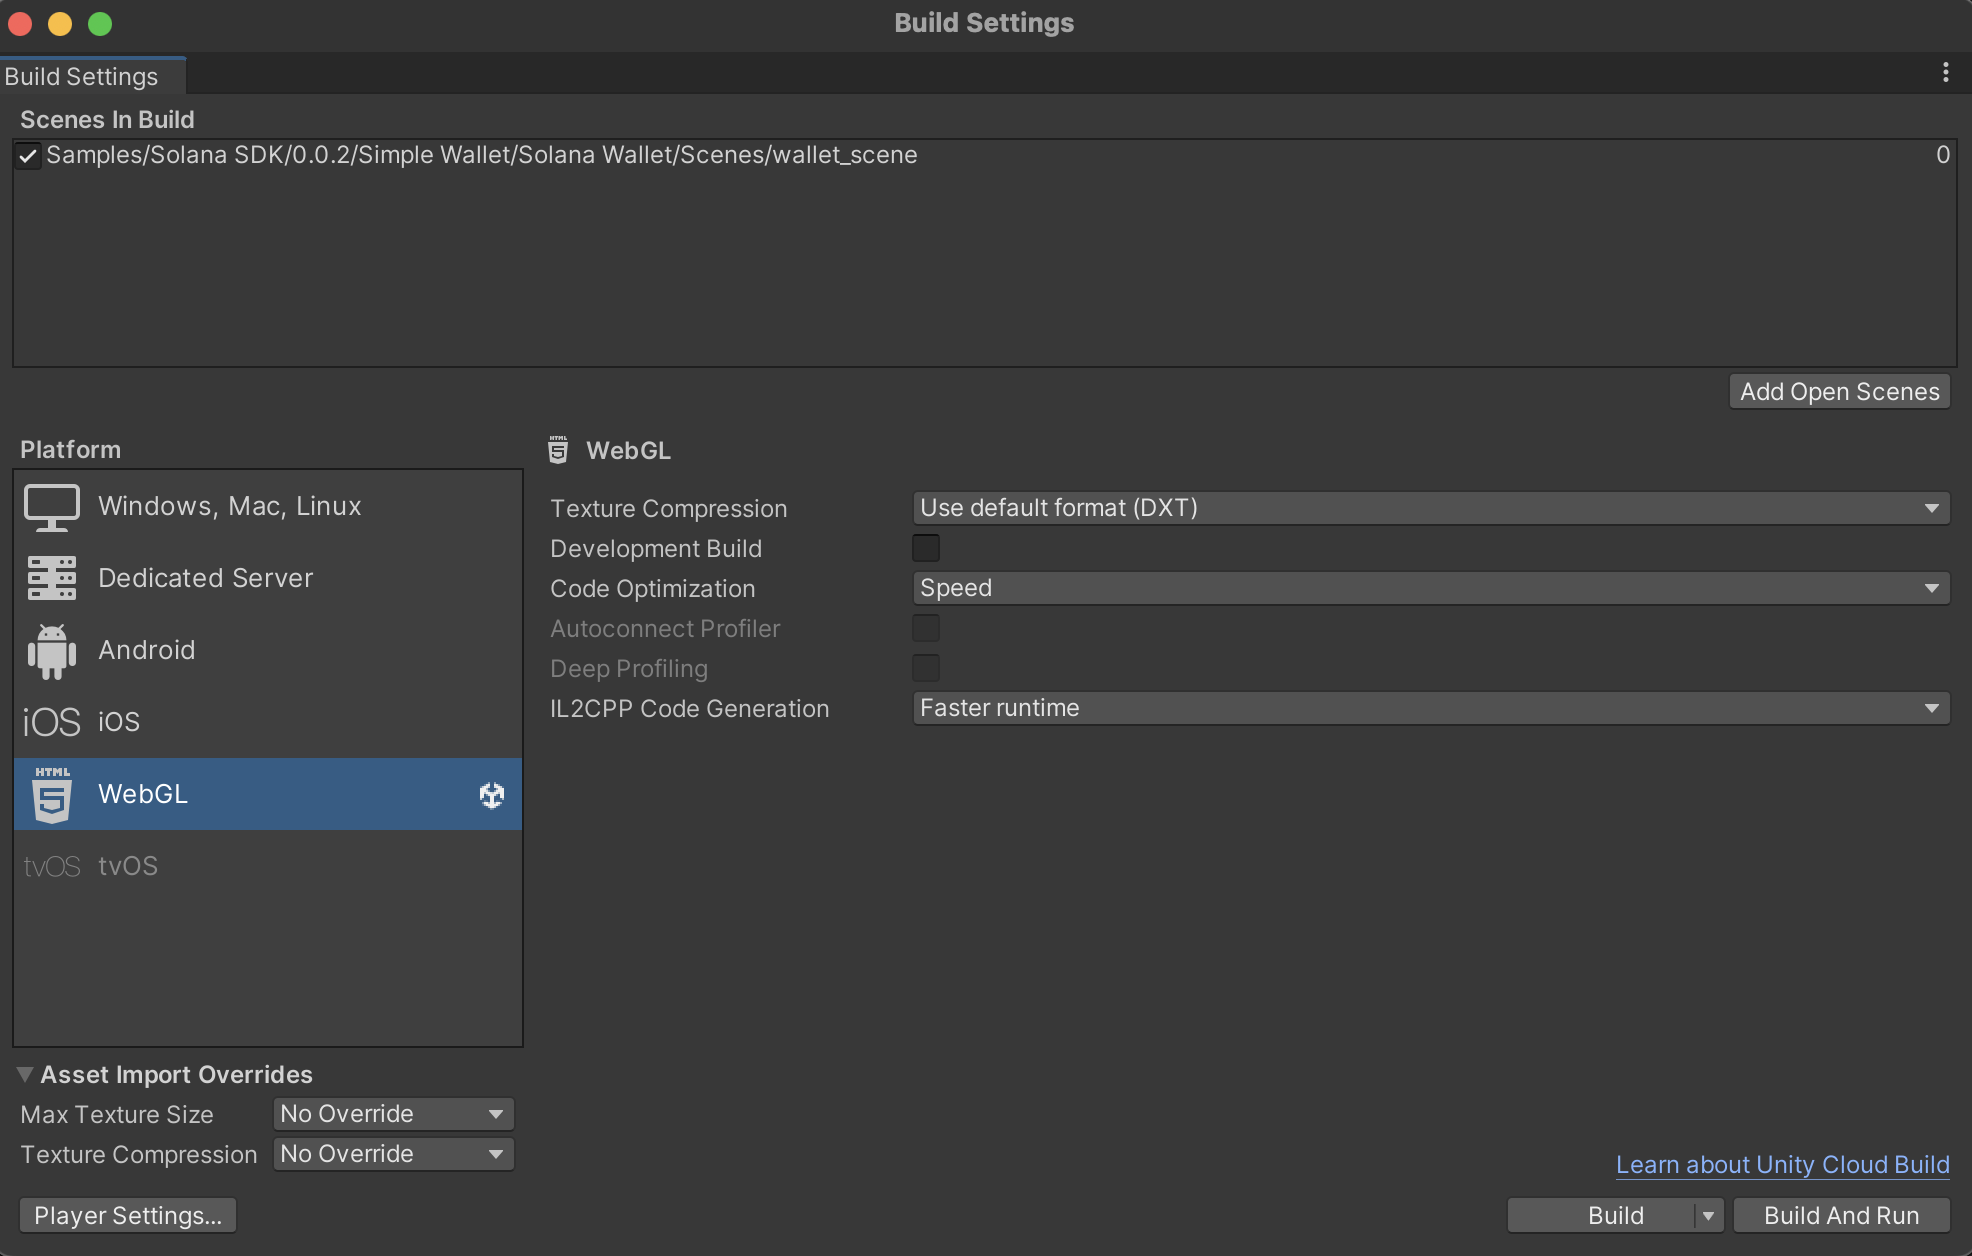The height and width of the screenshot is (1256, 1972).
Task: Collapse the Asset Import Overrides section
Action: pyautogui.click(x=25, y=1074)
